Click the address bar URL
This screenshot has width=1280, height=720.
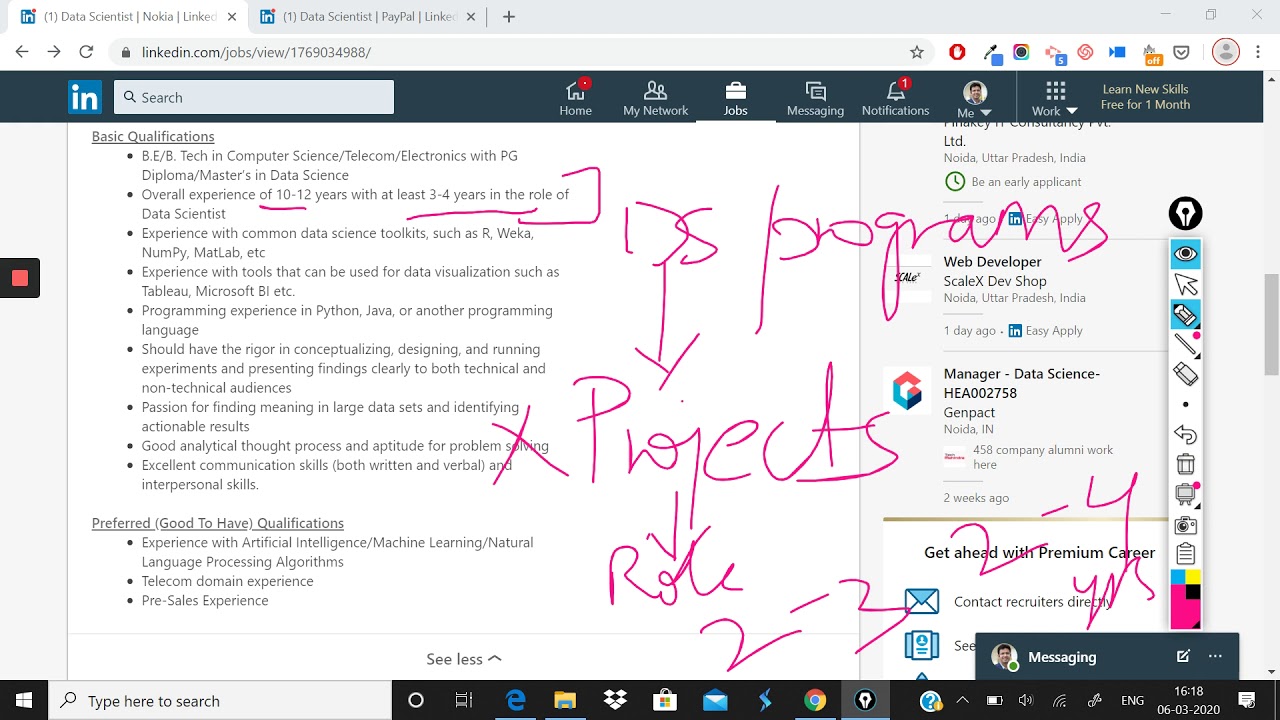click(x=256, y=52)
